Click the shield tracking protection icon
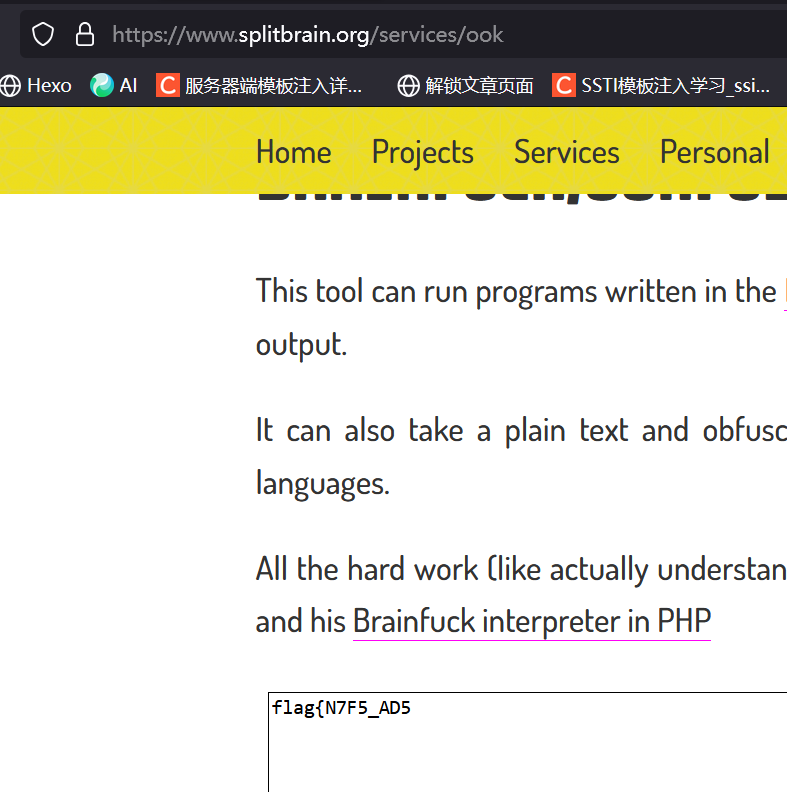The width and height of the screenshot is (787, 792). [43, 35]
